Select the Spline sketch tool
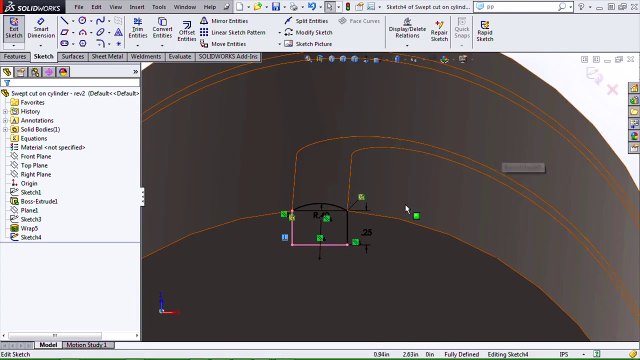This screenshot has height=360, width=640. coord(100,21)
